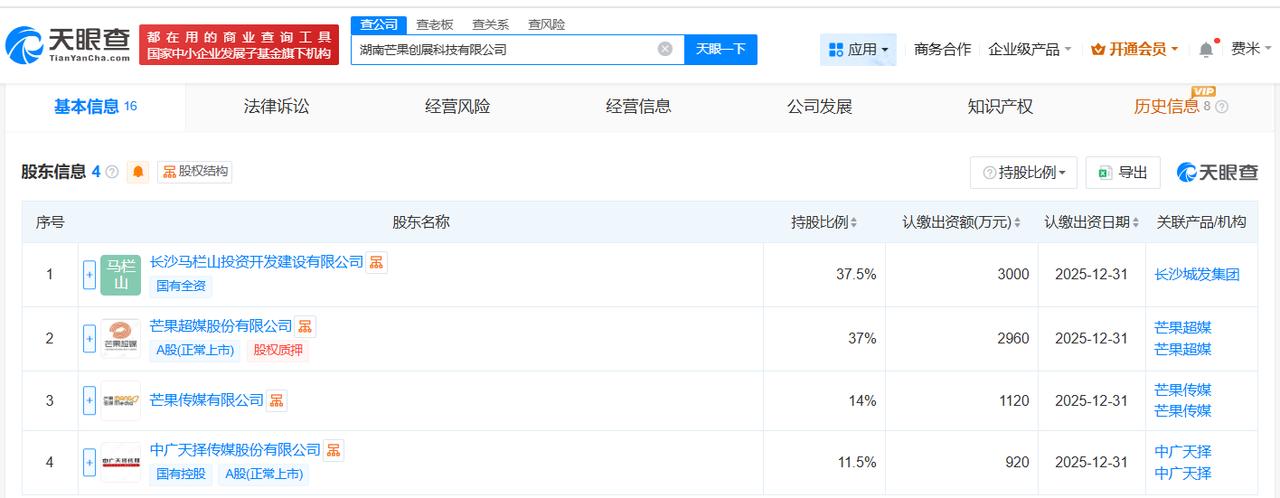
Task: Expand row for 芒果超媒股份有限公司
Action: click(90, 339)
